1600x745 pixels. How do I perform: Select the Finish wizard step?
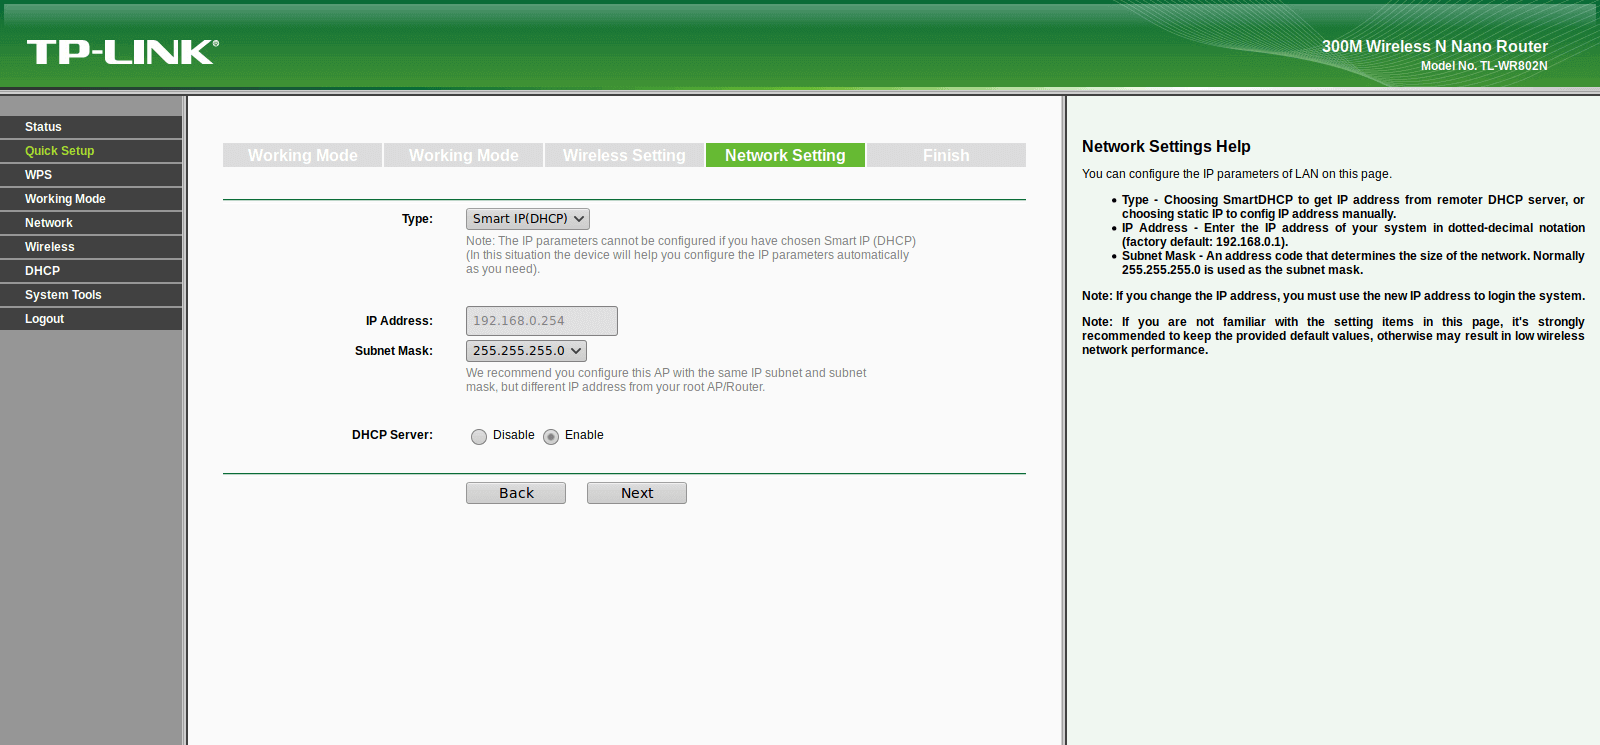click(x=946, y=155)
